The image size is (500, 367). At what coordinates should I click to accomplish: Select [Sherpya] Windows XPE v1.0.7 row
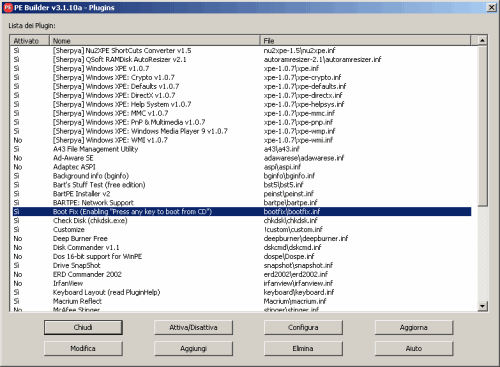[x=242, y=68]
